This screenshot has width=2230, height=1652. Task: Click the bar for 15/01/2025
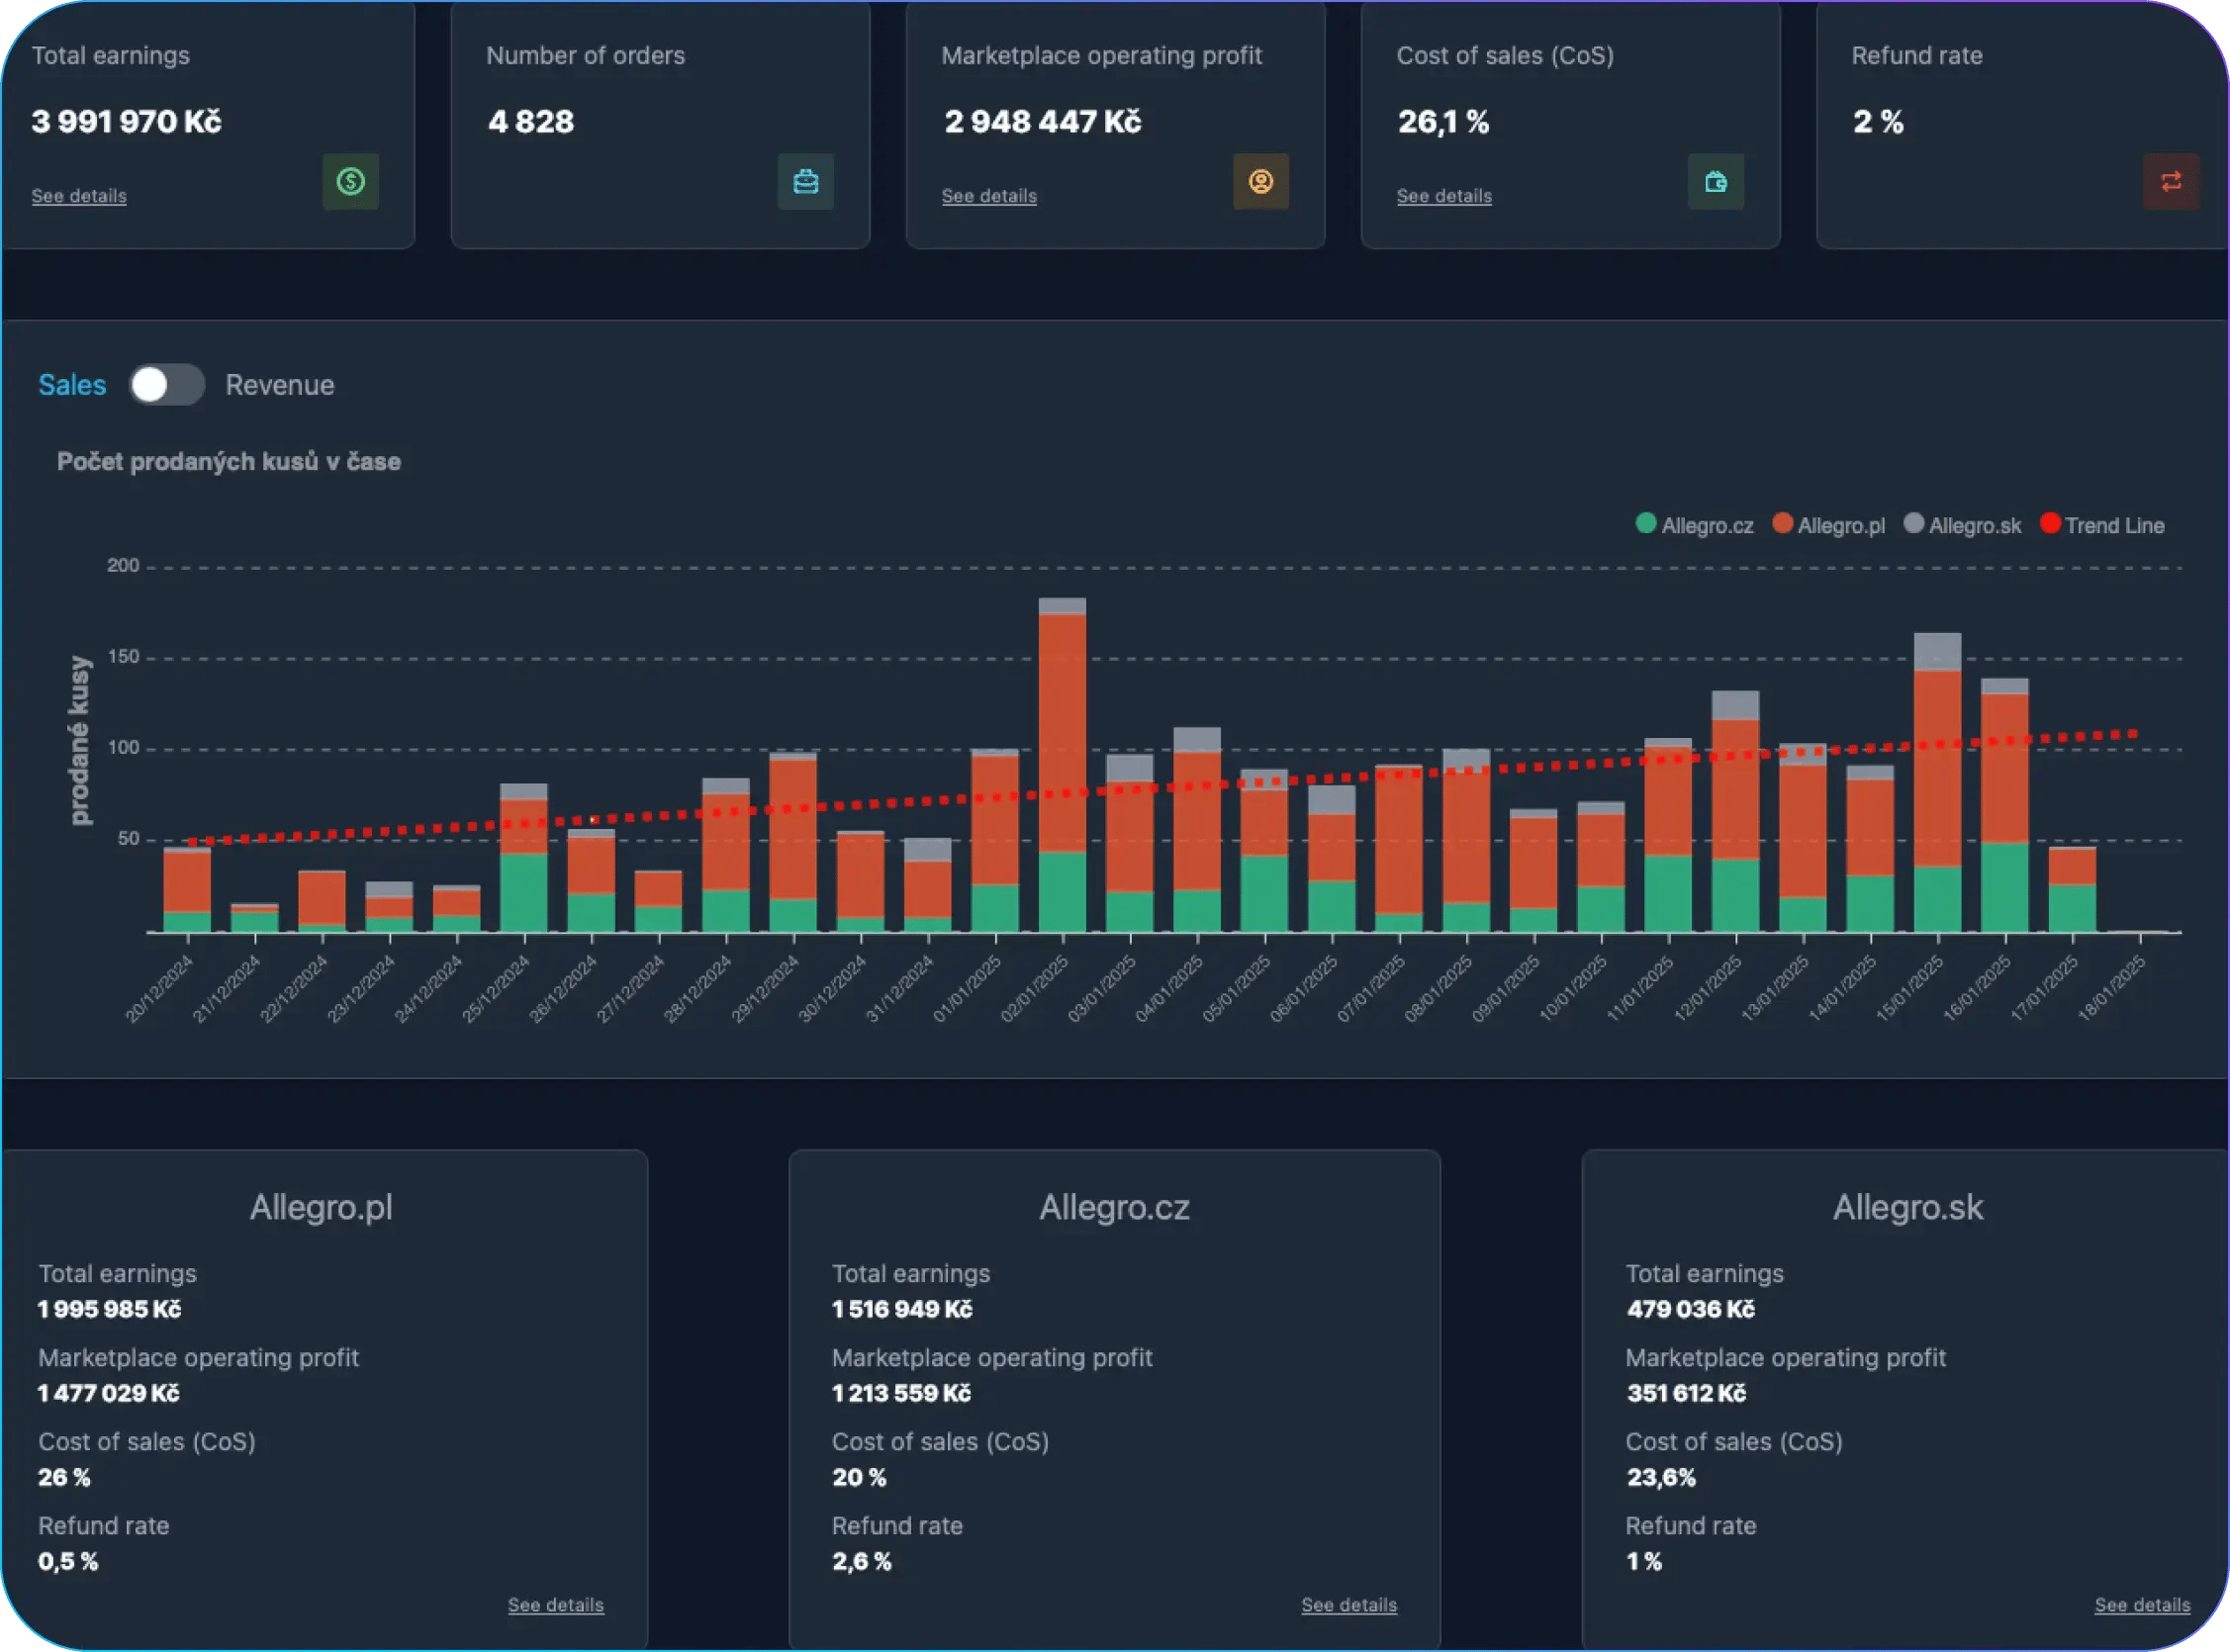pos(1938,782)
